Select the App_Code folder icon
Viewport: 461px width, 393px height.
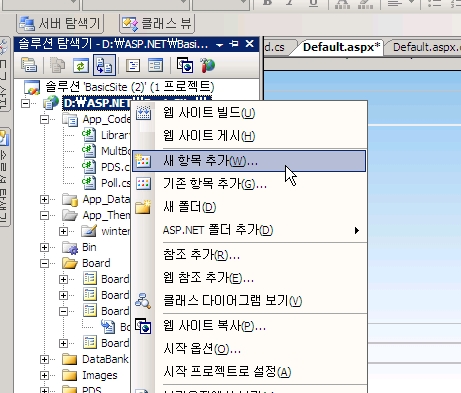coord(70,119)
